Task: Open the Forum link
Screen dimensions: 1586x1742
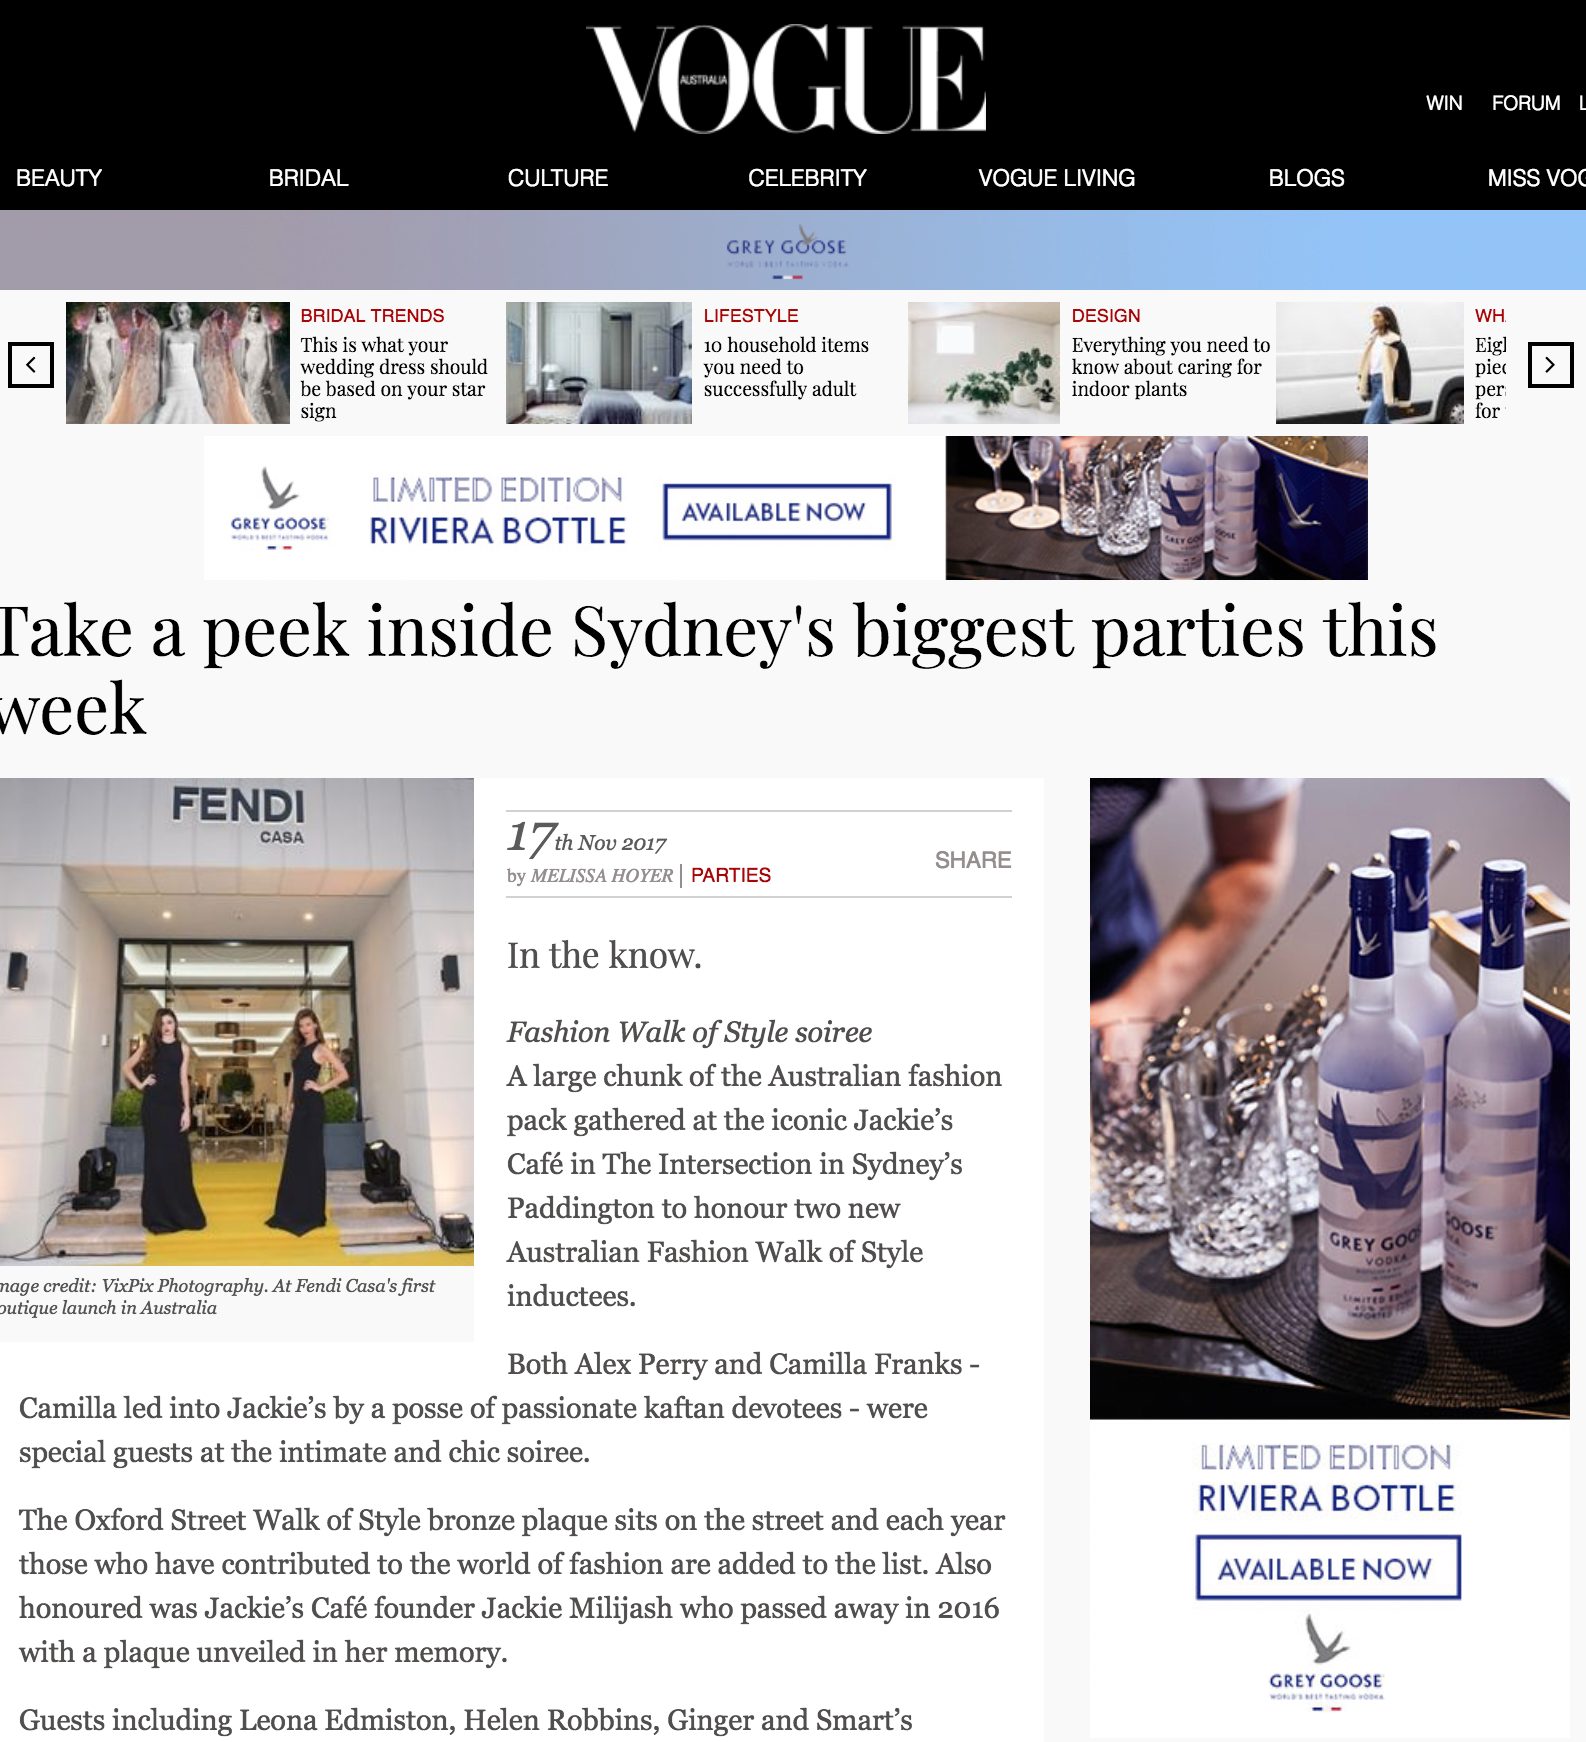Action: (1526, 103)
